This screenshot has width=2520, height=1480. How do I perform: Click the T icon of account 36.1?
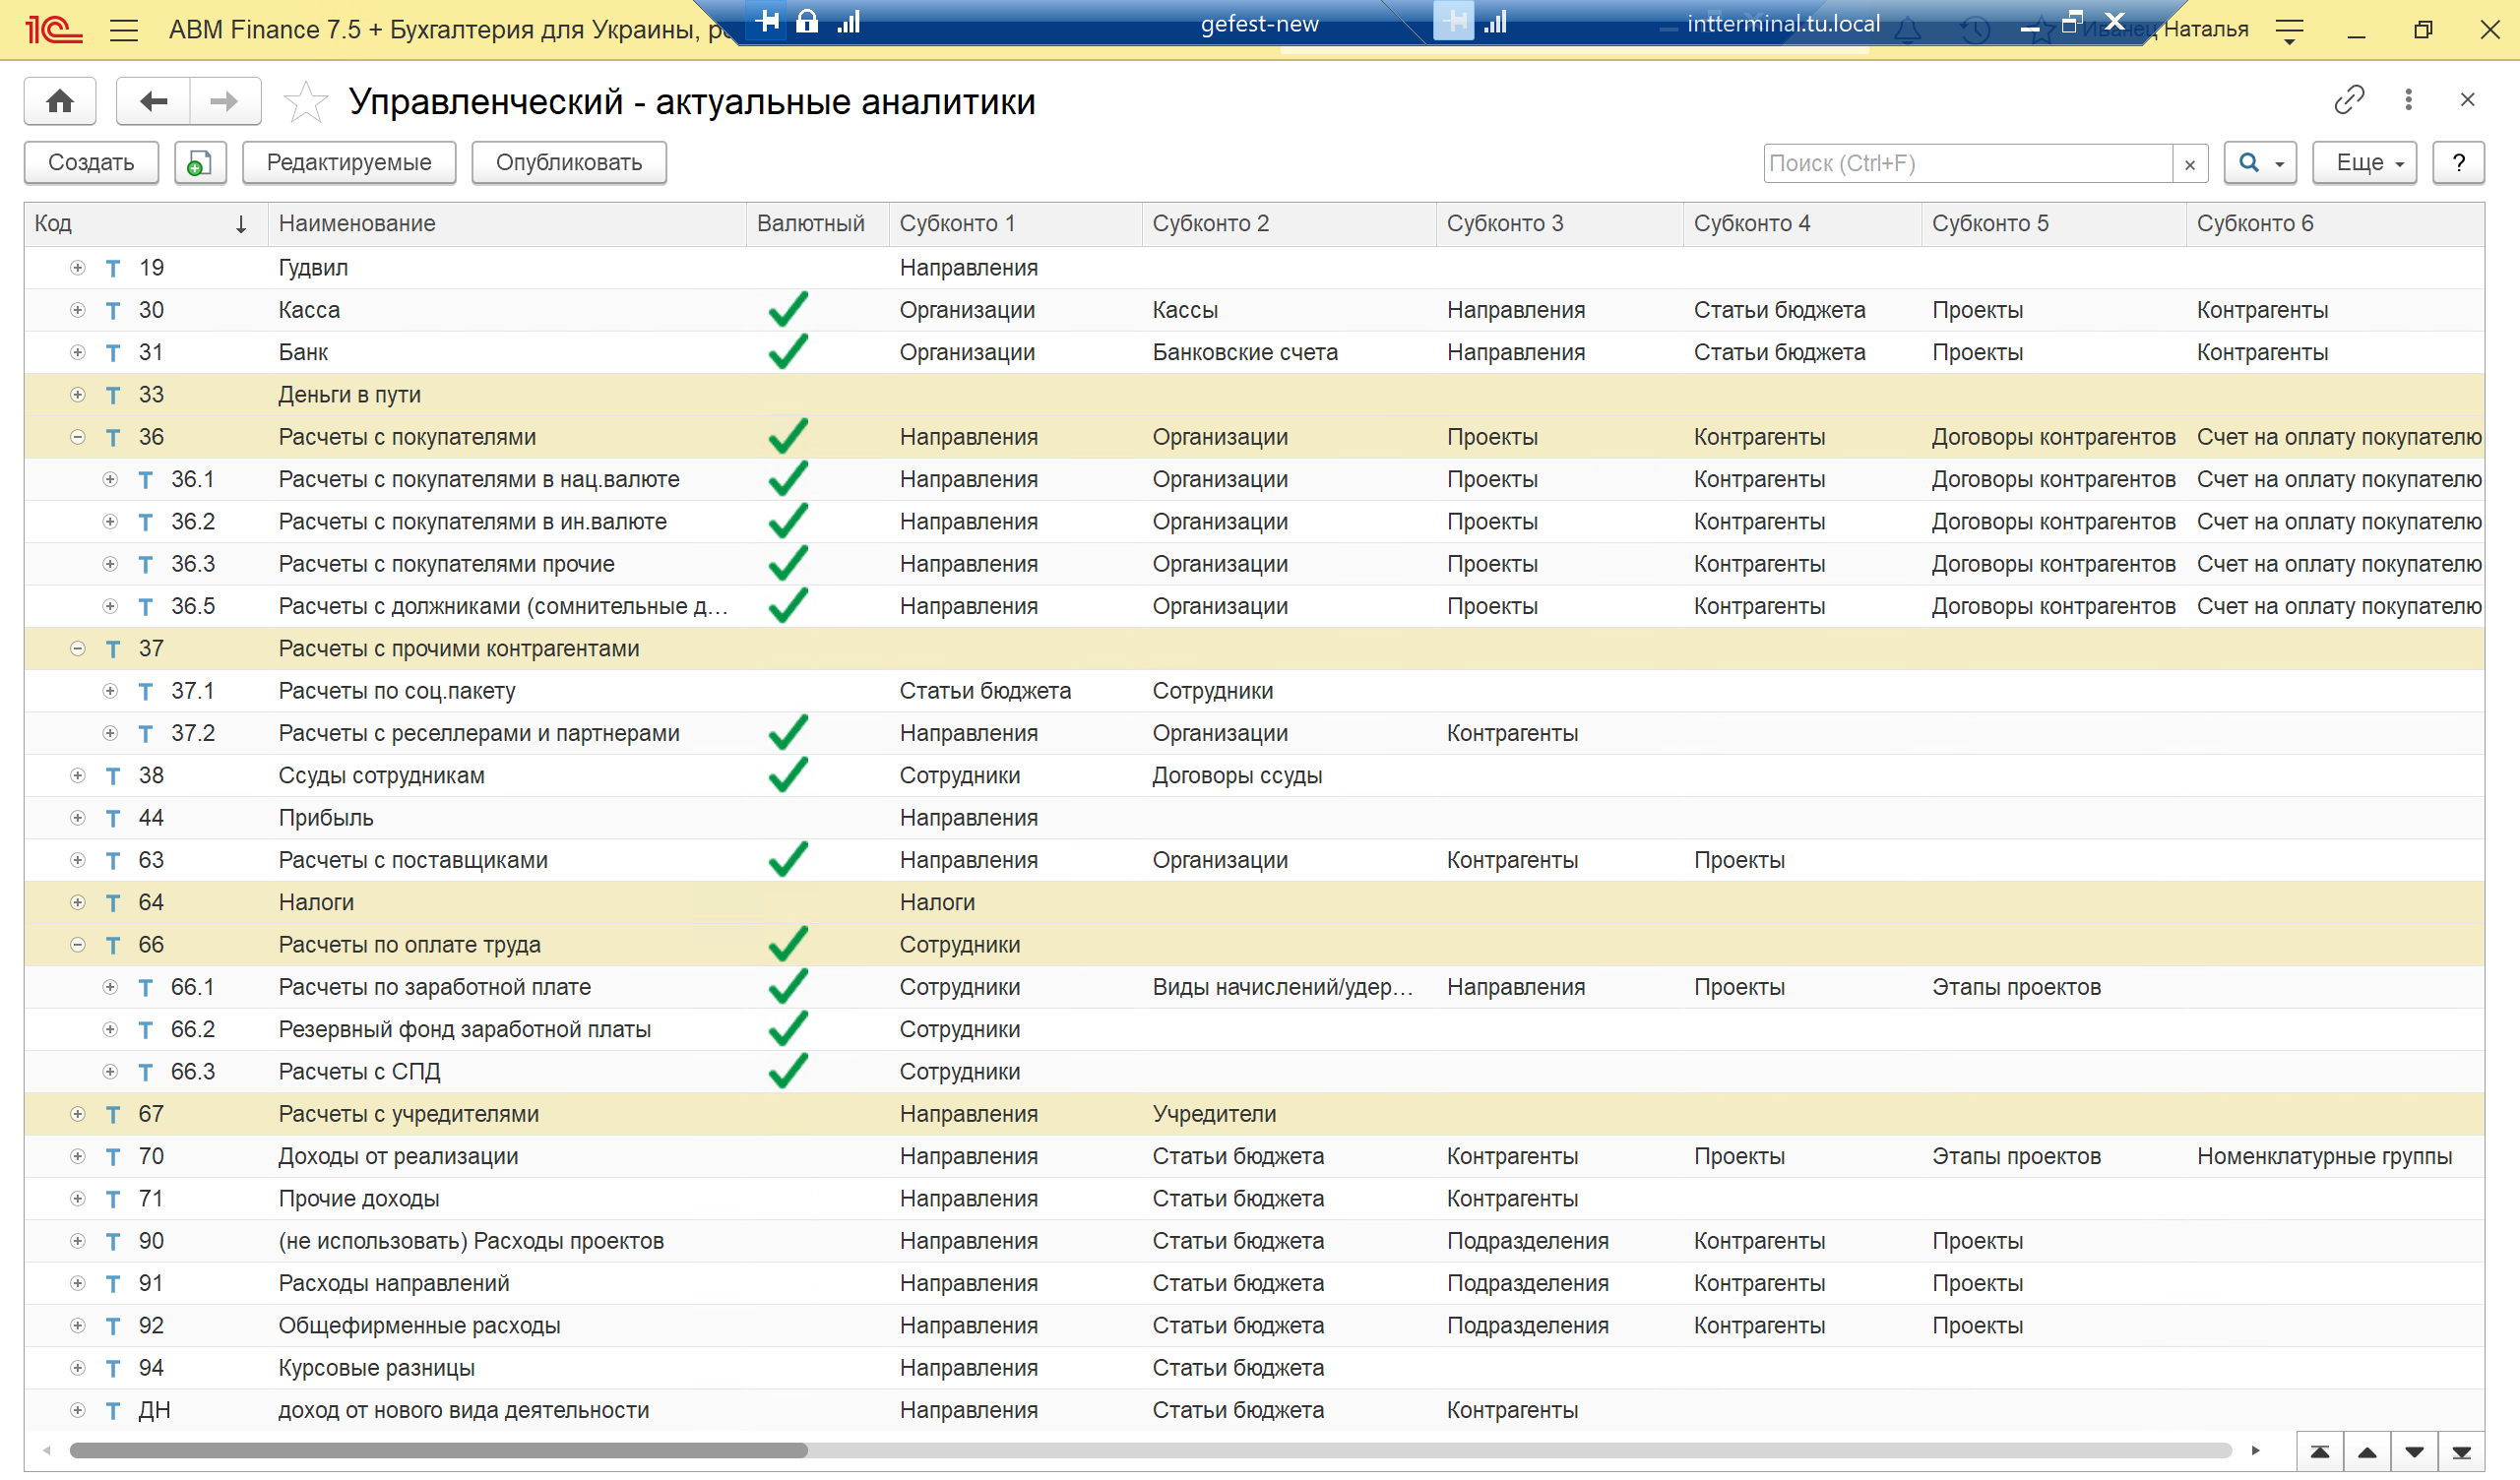click(x=145, y=480)
